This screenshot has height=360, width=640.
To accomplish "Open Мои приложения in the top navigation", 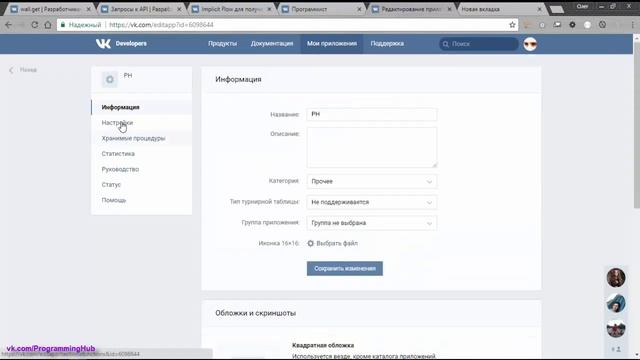I will coord(332,44).
